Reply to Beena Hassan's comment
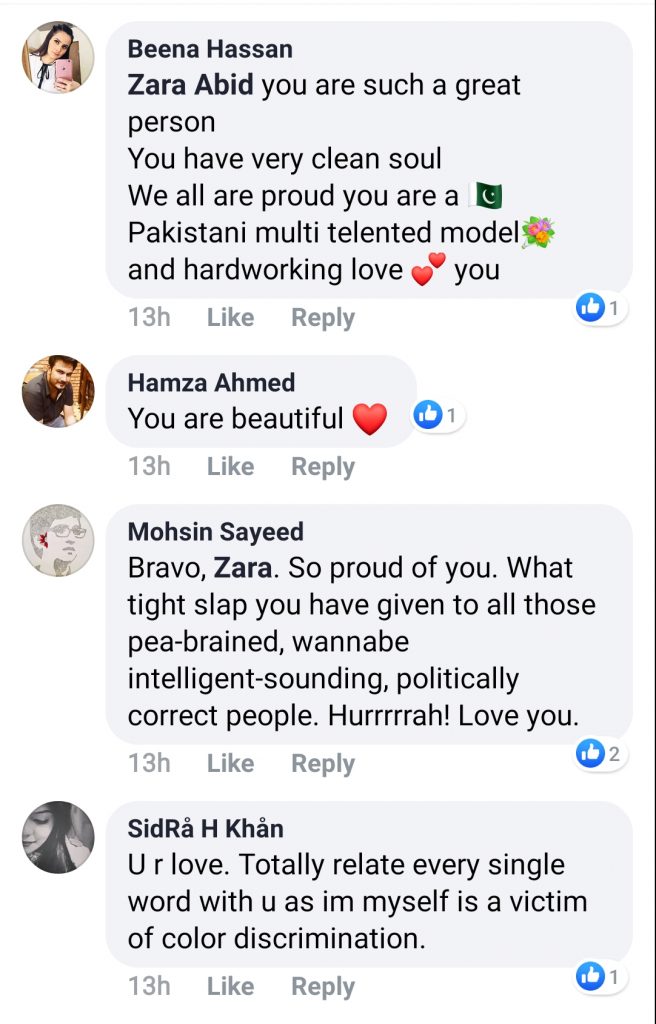 (322, 318)
